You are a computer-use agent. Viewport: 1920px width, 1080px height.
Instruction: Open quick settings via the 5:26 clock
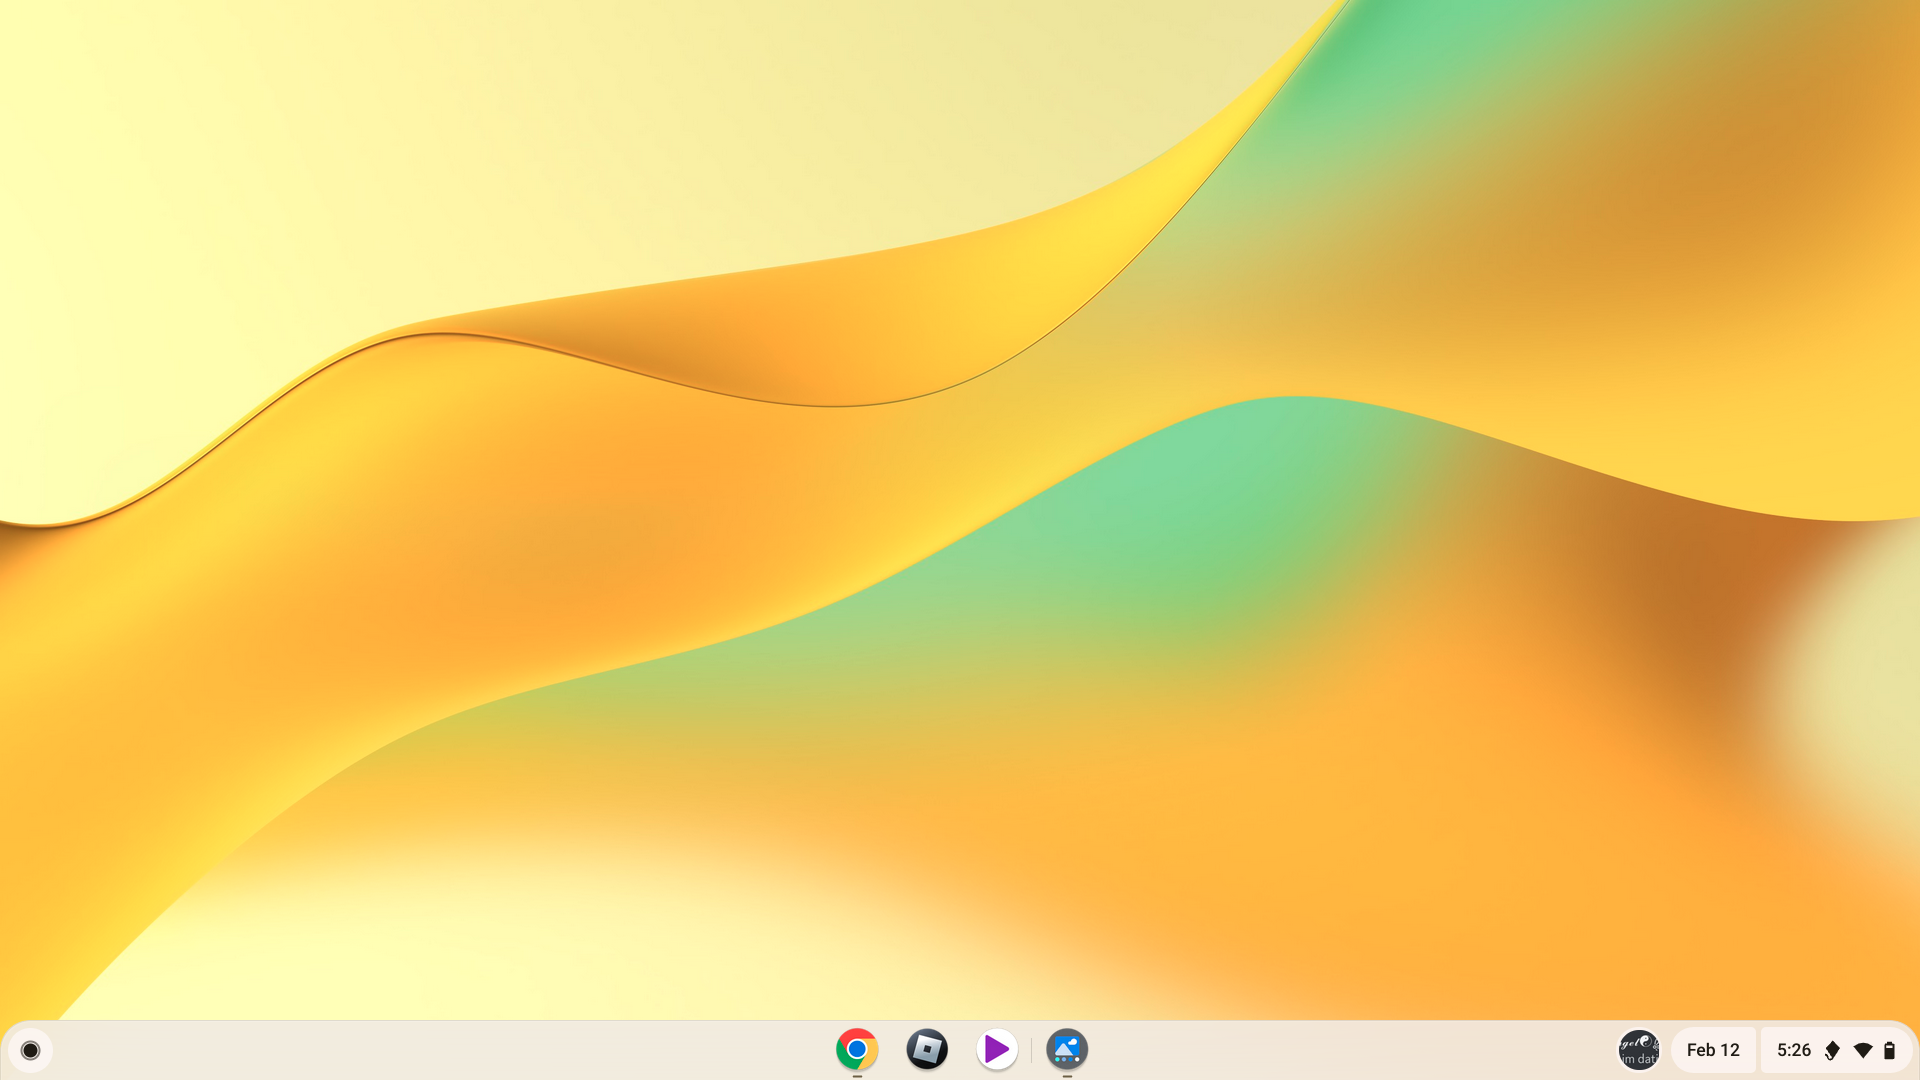[1794, 1050]
